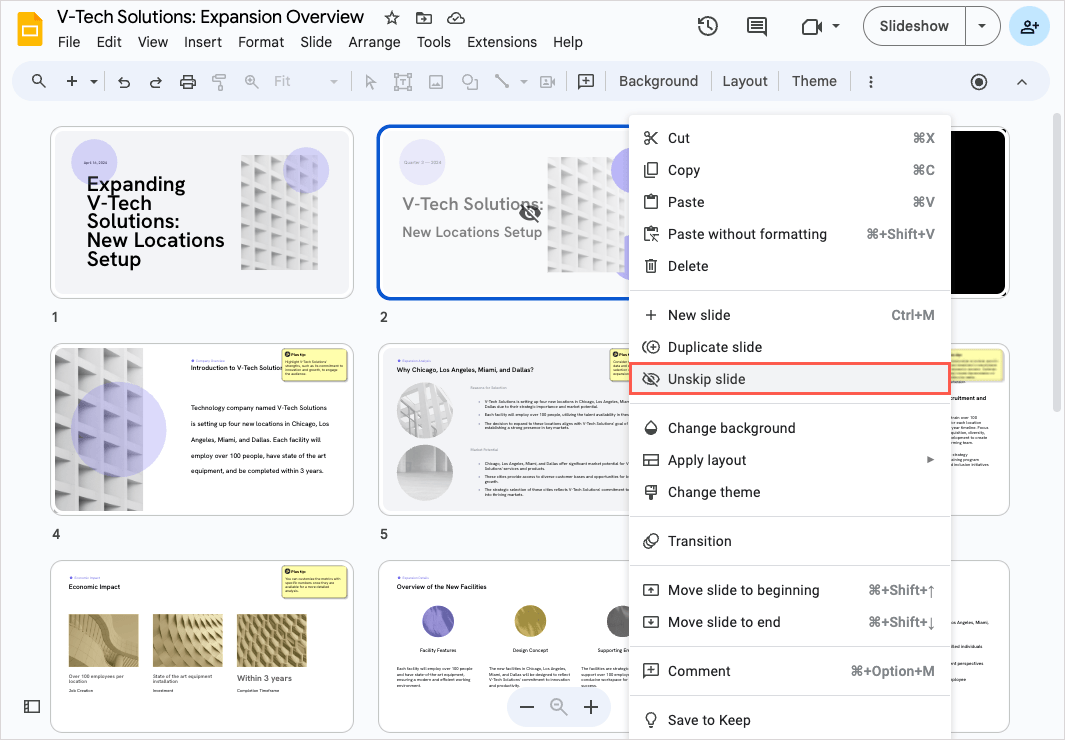Search the menus with magnifier icon

pos(39,81)
